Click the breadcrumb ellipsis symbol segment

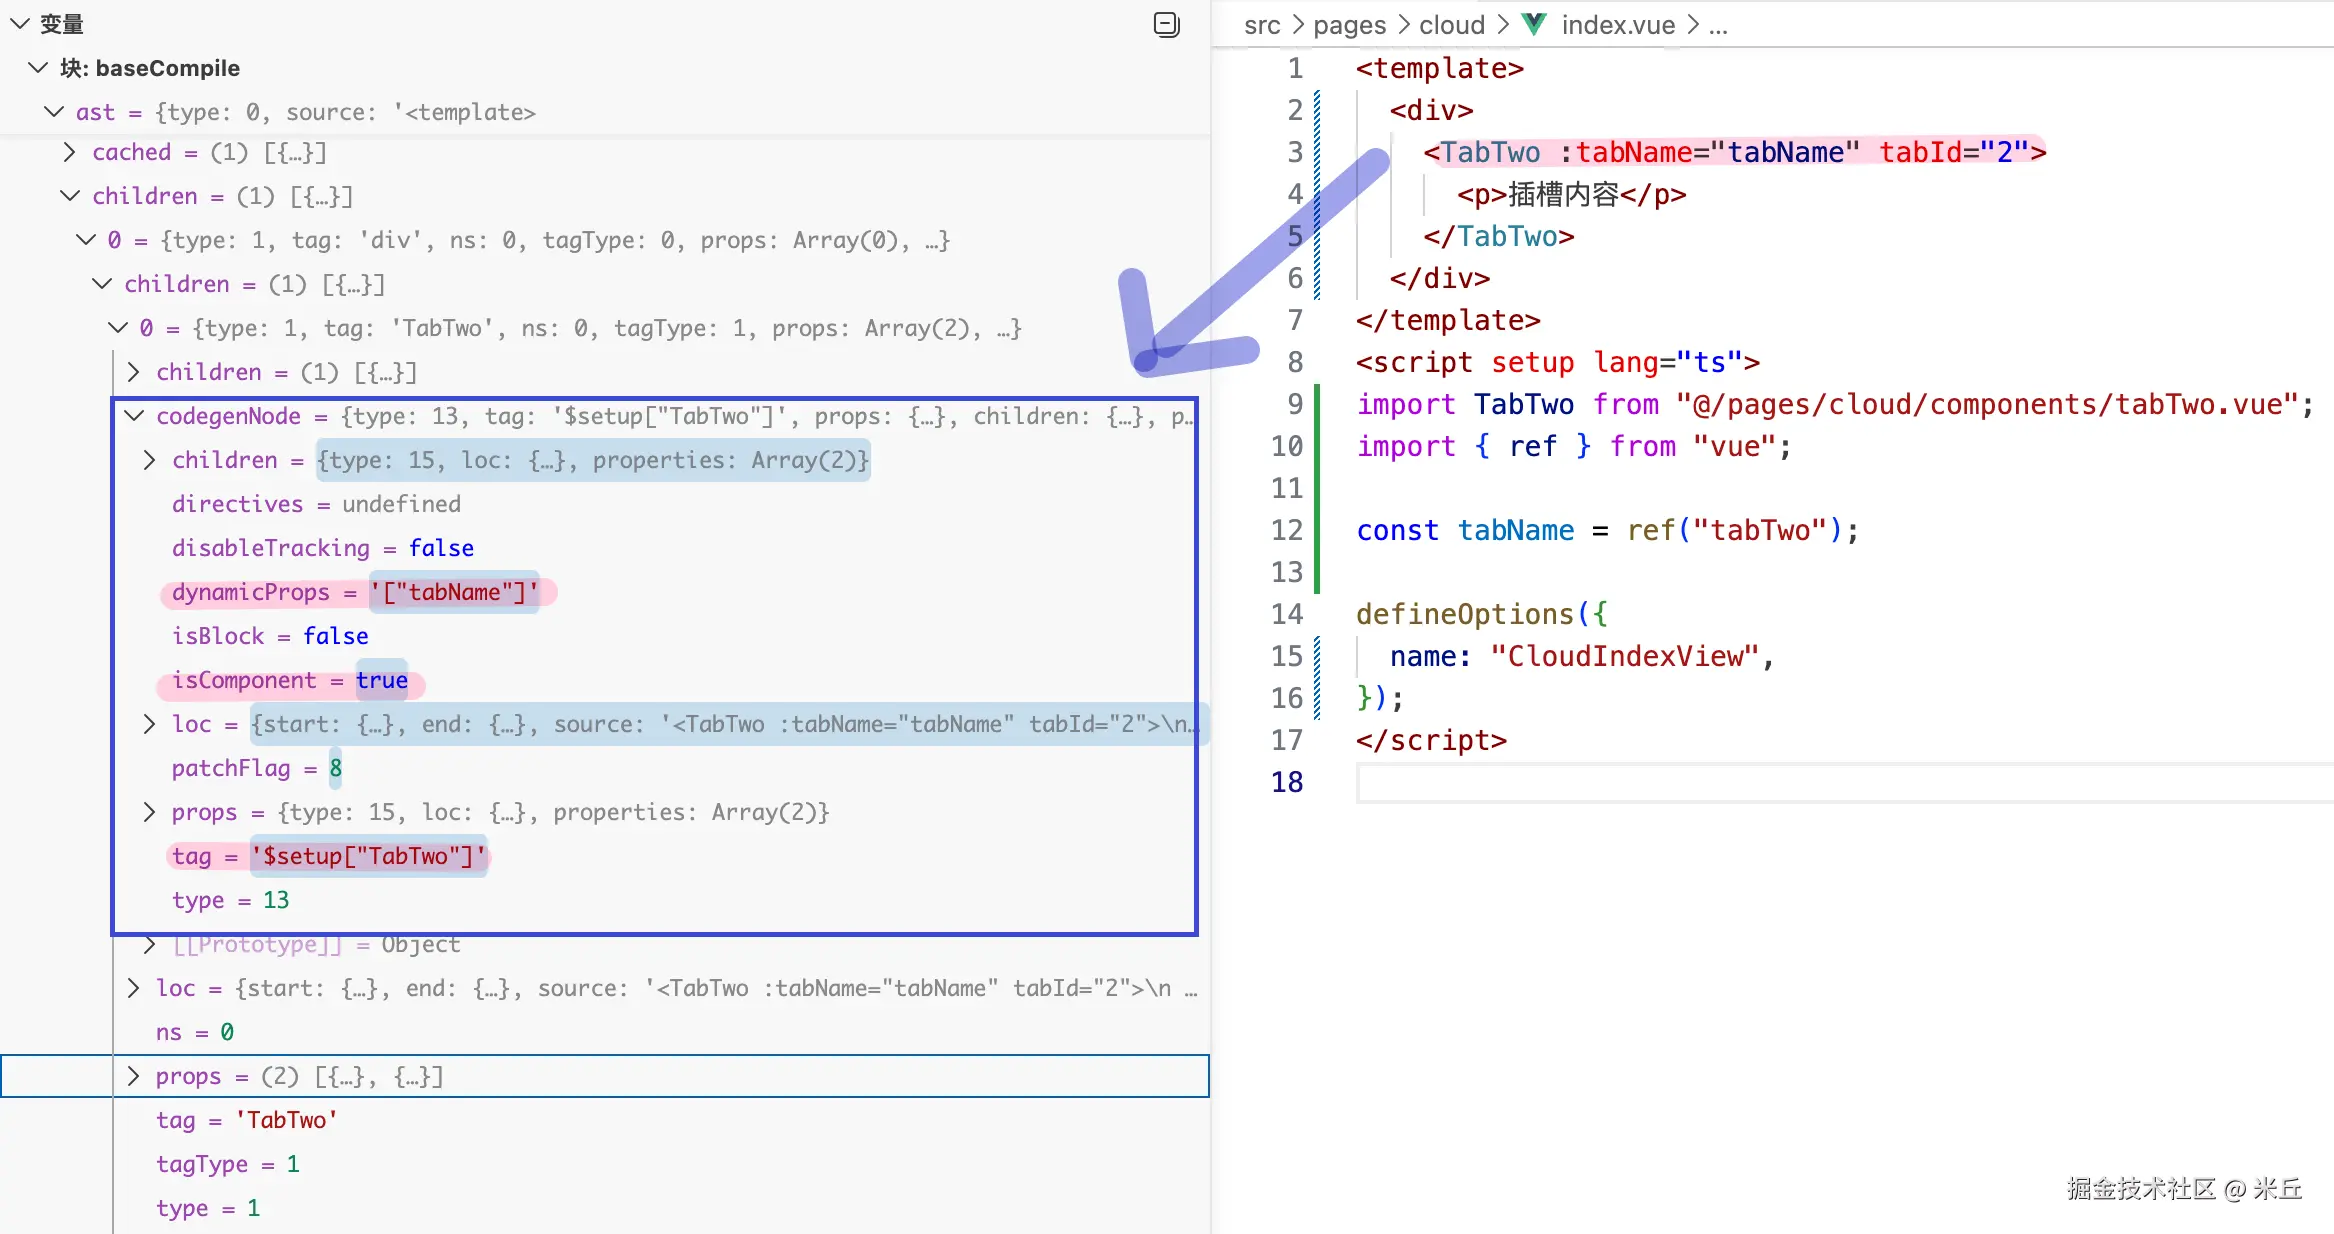pos(1718,25)
